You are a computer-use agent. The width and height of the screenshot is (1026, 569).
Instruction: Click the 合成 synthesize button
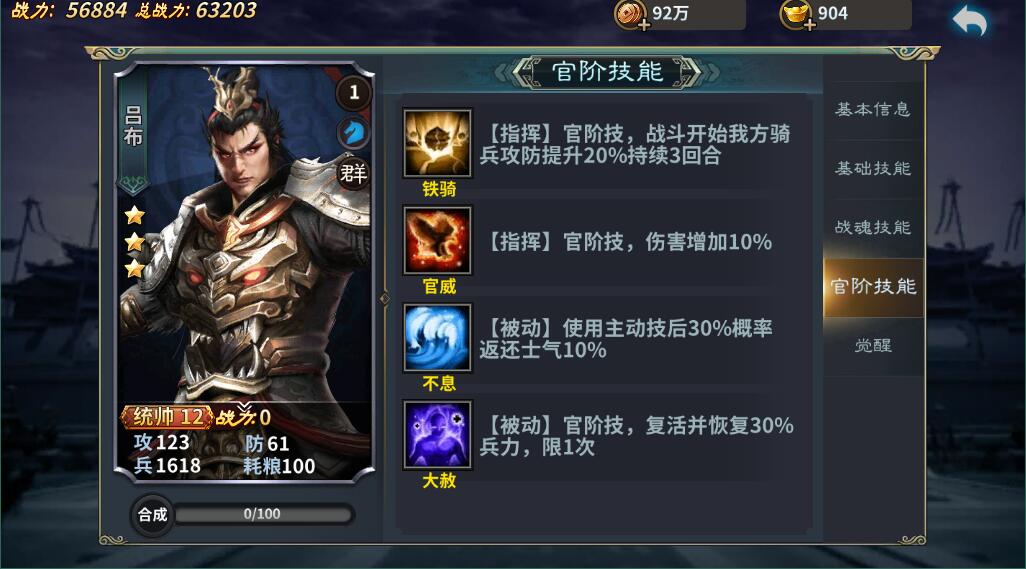[x=152, y=515]
